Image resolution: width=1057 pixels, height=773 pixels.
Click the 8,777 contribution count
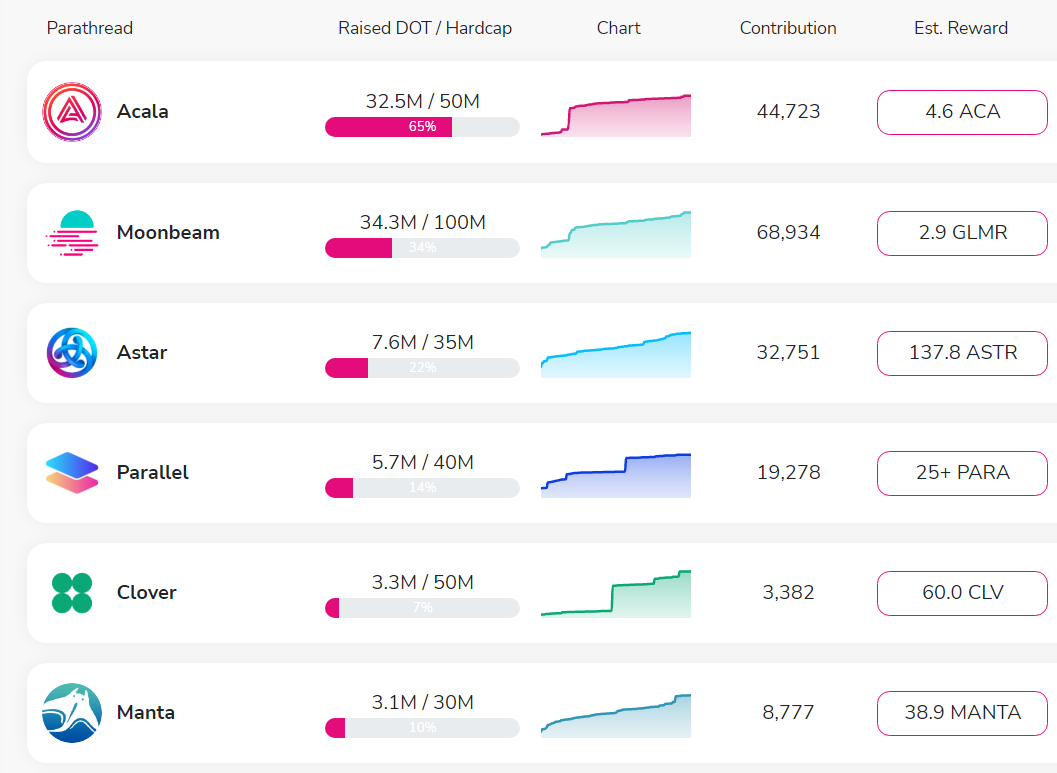point(788,713)
